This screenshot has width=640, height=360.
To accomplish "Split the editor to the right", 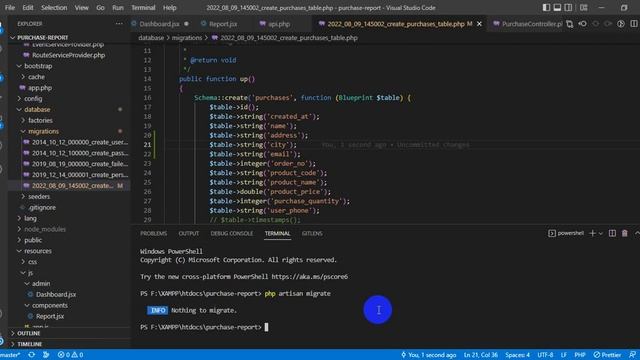I will pyautogui.click(x=634, y=24).
